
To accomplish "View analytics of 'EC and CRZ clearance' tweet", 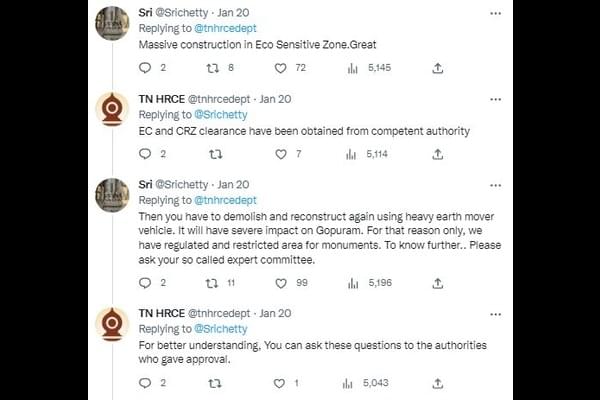I will coord(352,154).
